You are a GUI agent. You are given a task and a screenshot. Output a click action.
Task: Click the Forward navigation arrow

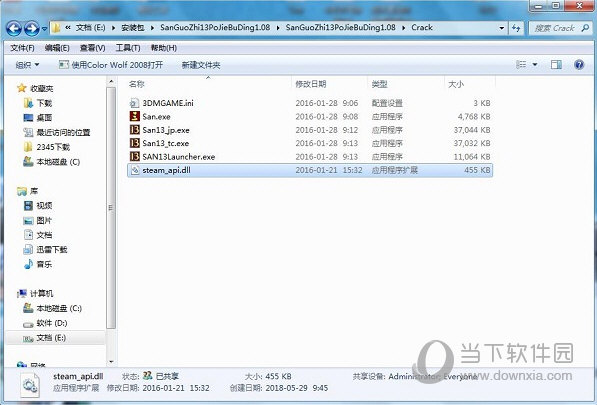31,28
